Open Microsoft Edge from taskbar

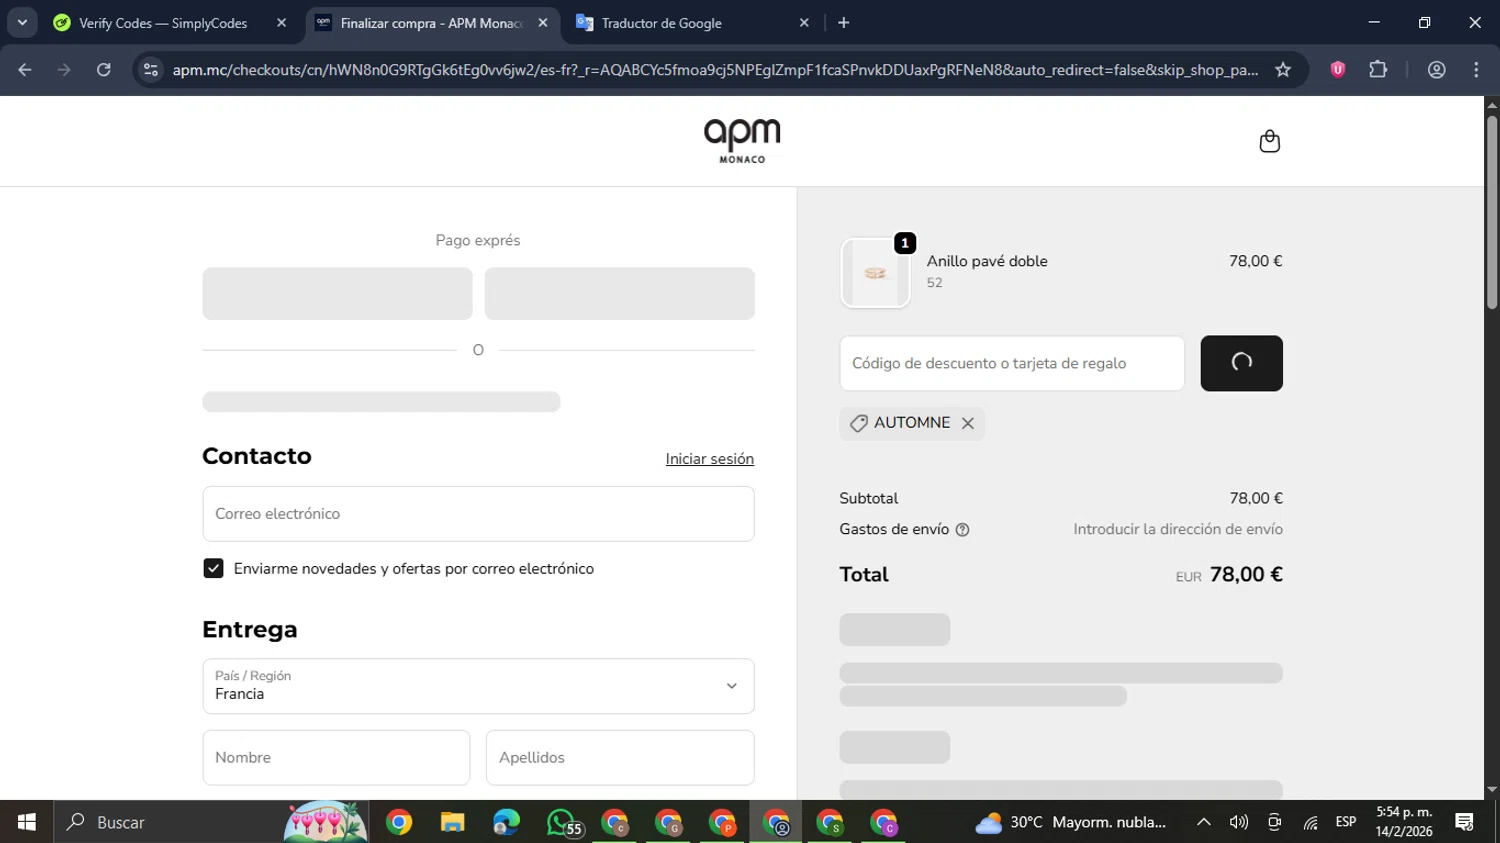pyautogui.click(x=507, y=822)
